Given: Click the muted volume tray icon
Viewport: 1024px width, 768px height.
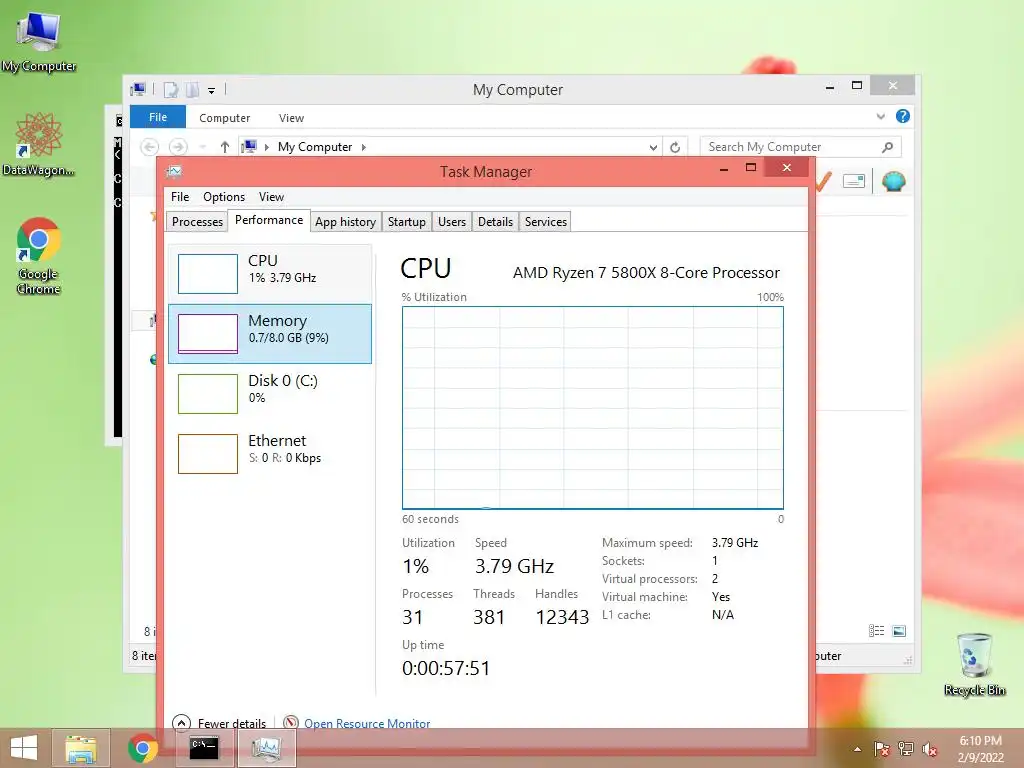Looking at the screenshot, I should pyautogui.click(x=930, y=749).
